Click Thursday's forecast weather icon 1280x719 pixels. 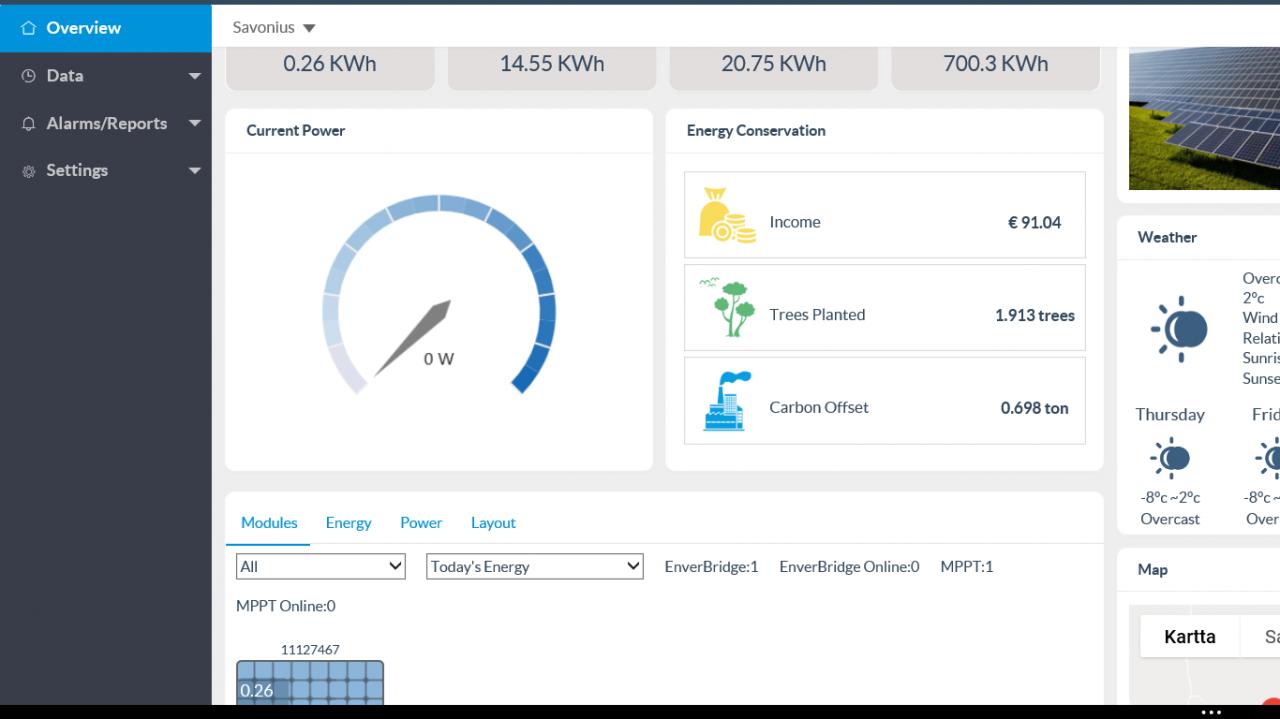(1170, 458)
